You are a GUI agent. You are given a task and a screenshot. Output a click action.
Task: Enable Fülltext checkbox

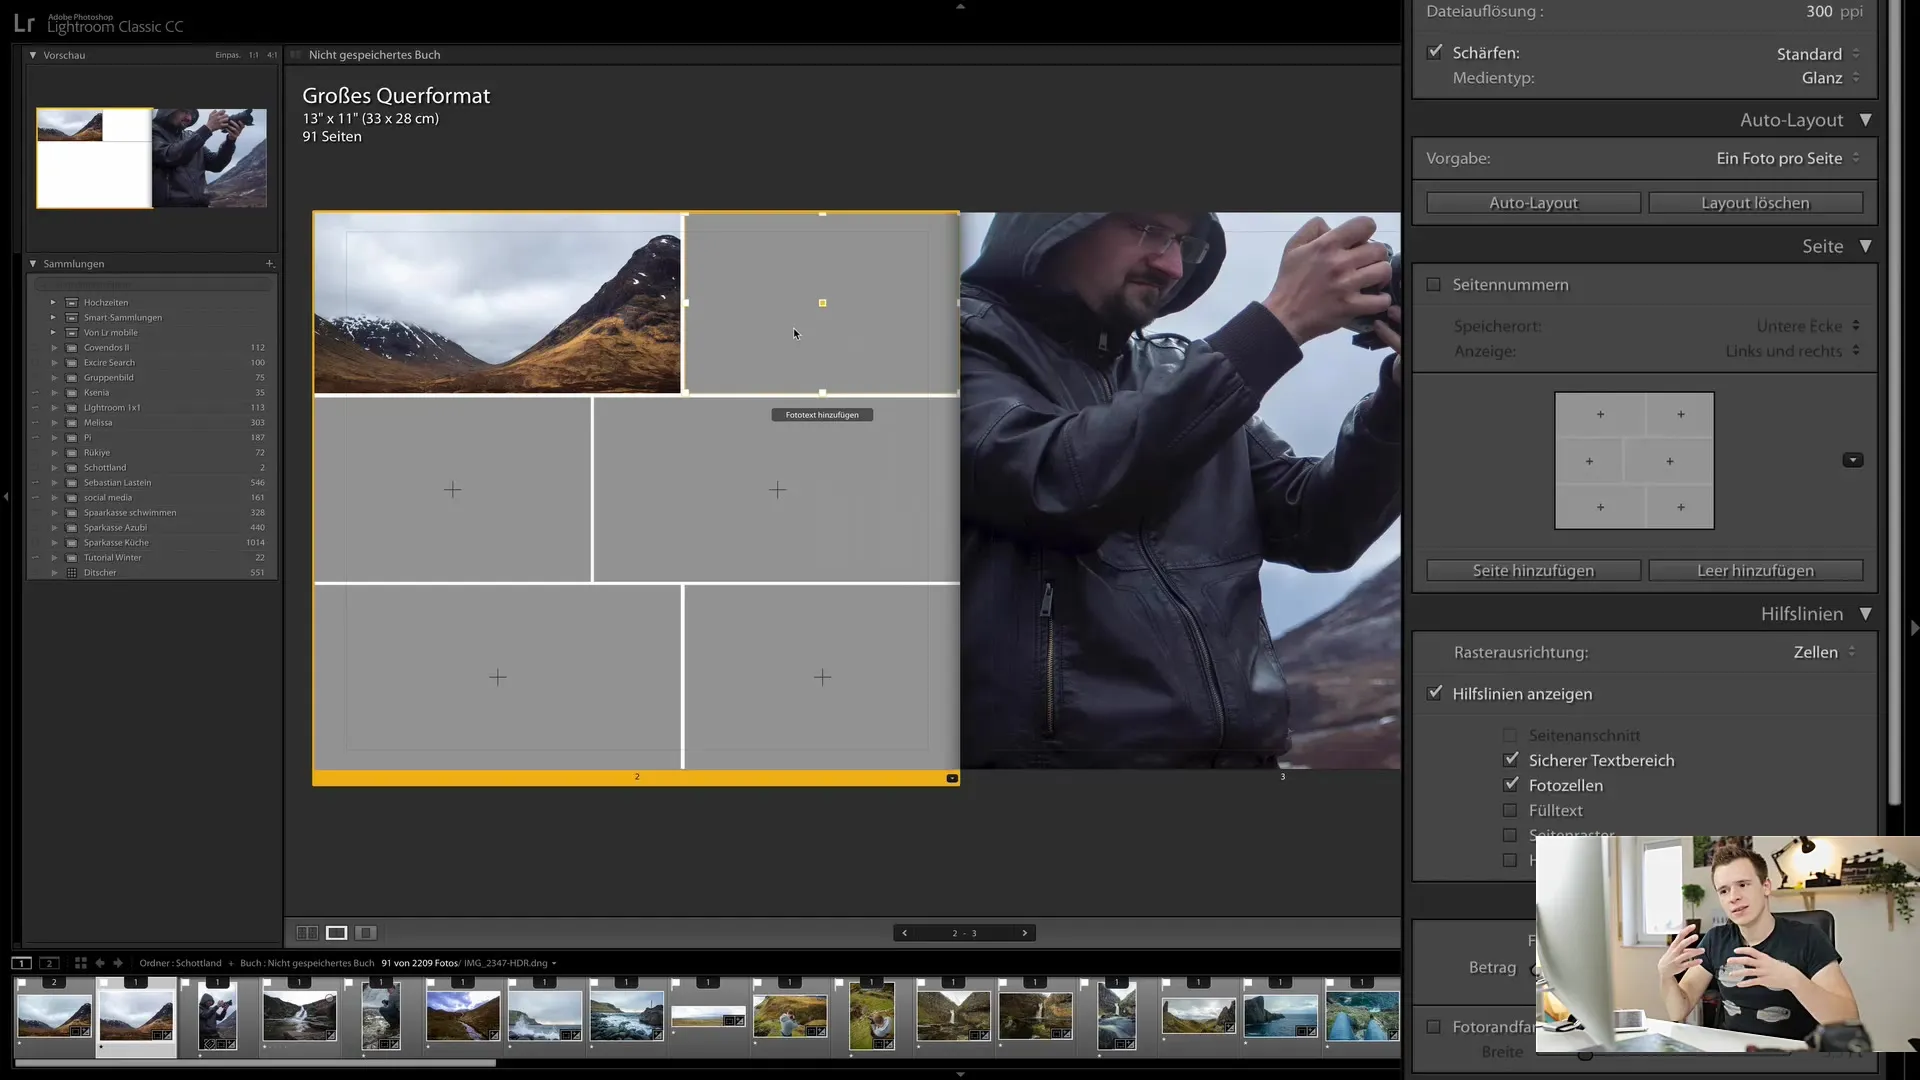pos(1510,811)
